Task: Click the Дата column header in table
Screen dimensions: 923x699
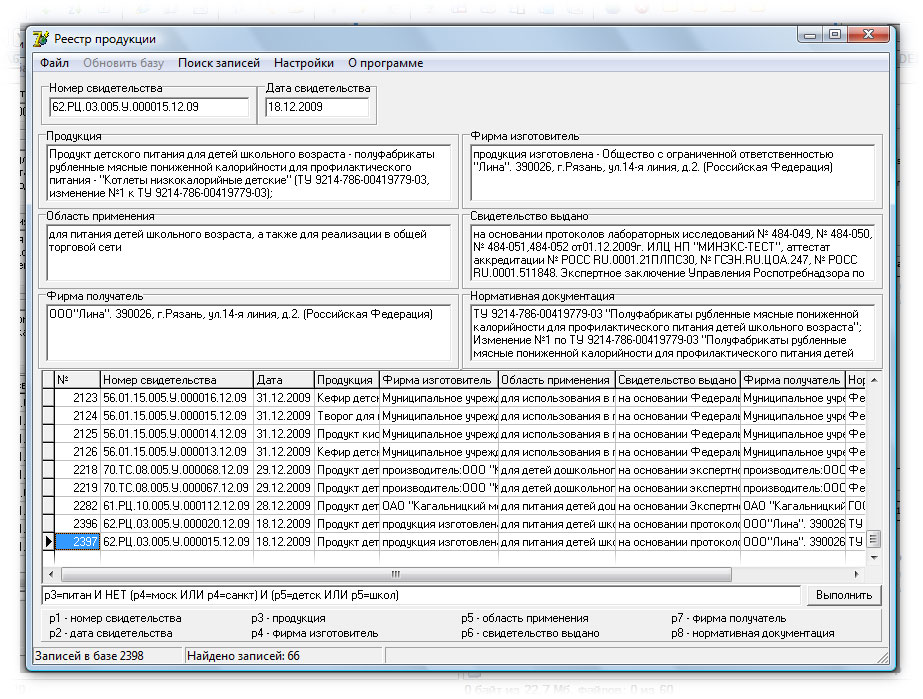Action: click(x=283, y=380)
